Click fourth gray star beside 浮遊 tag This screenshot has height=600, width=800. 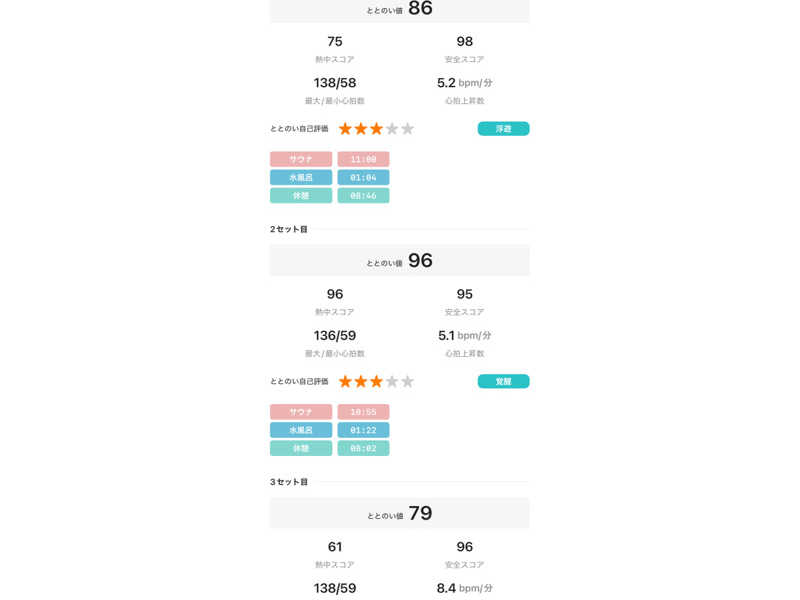pyautogui.click(x=392, y=129)
